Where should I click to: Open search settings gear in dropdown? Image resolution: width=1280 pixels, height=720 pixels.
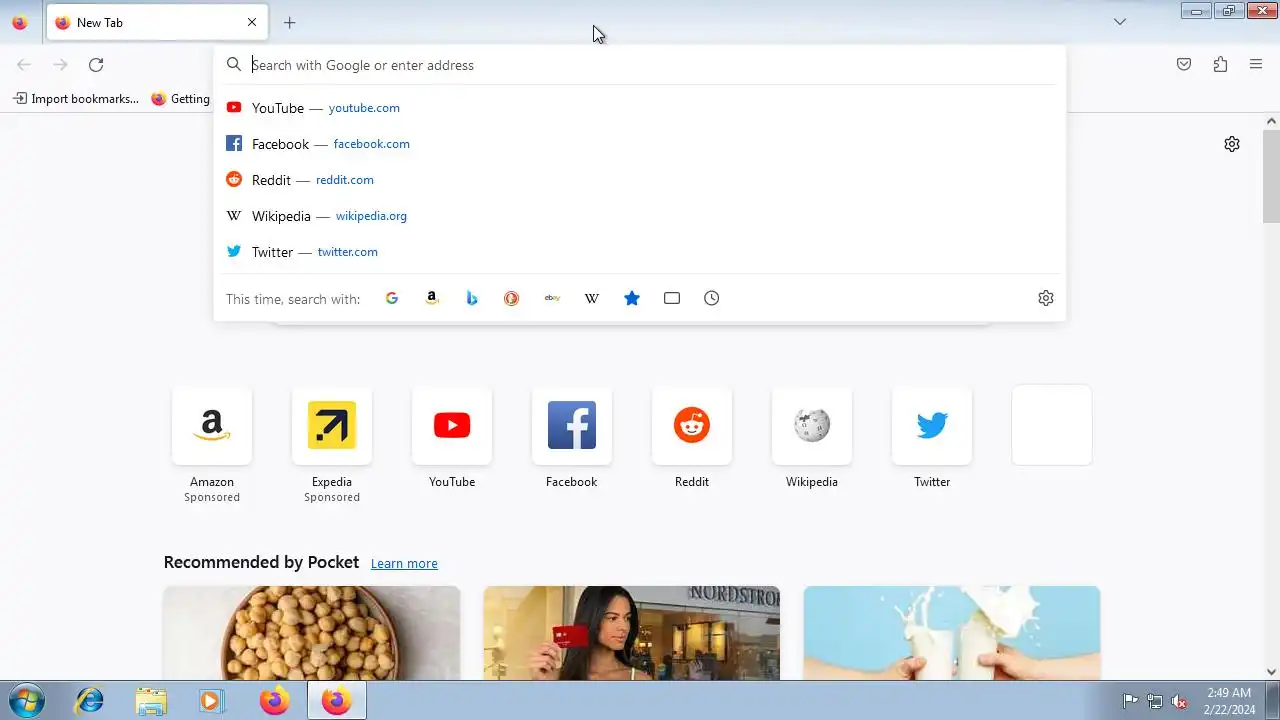(1046, 298)
